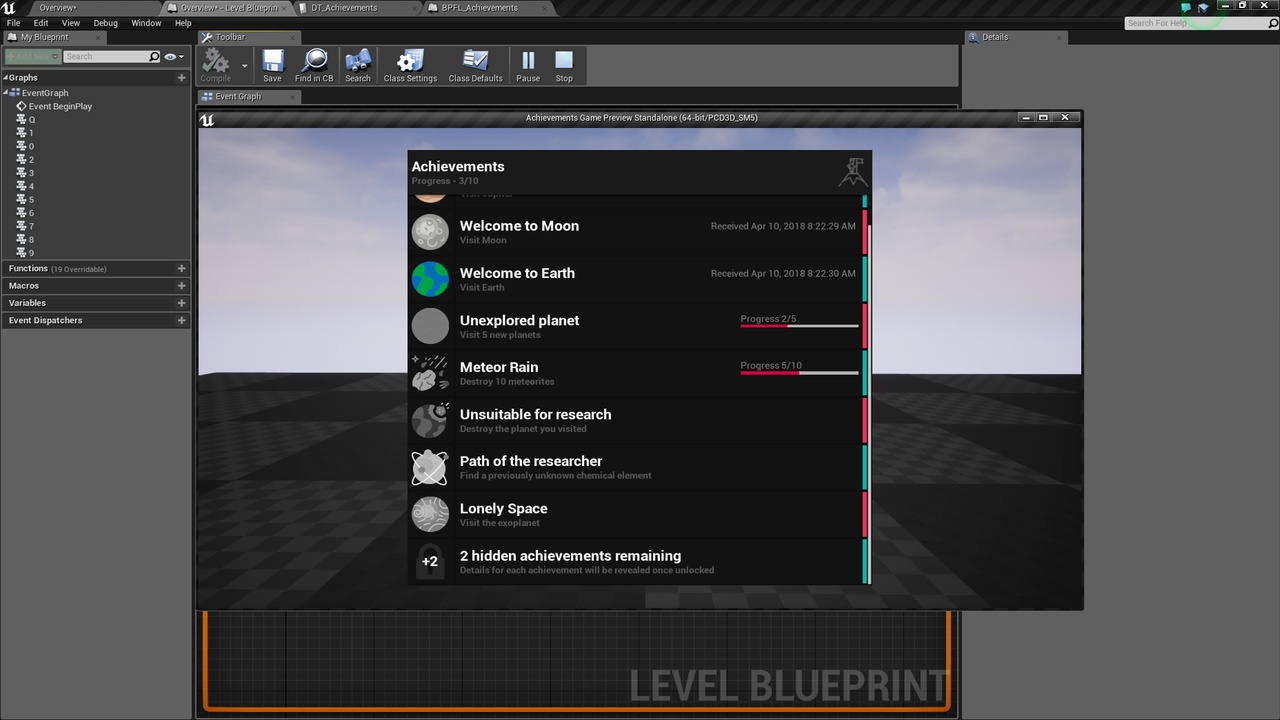Open the Compile options dropdown arrow
The width and height of the screenshot is (1280, 720).
pos(244,66)
